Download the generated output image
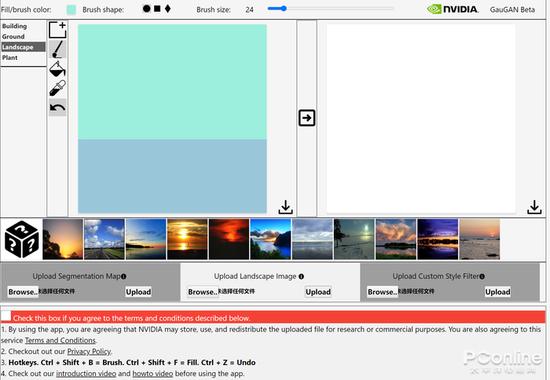Image resolution: width=550 pixels, height=380 pixels. point(534,207)
